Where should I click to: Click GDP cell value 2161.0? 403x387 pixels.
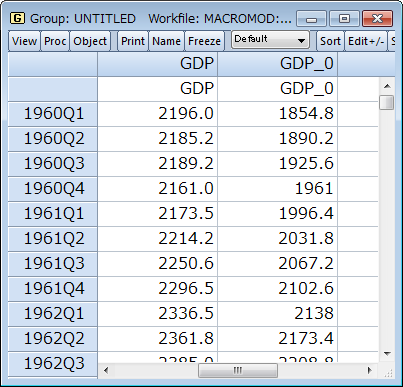point(157,189)
